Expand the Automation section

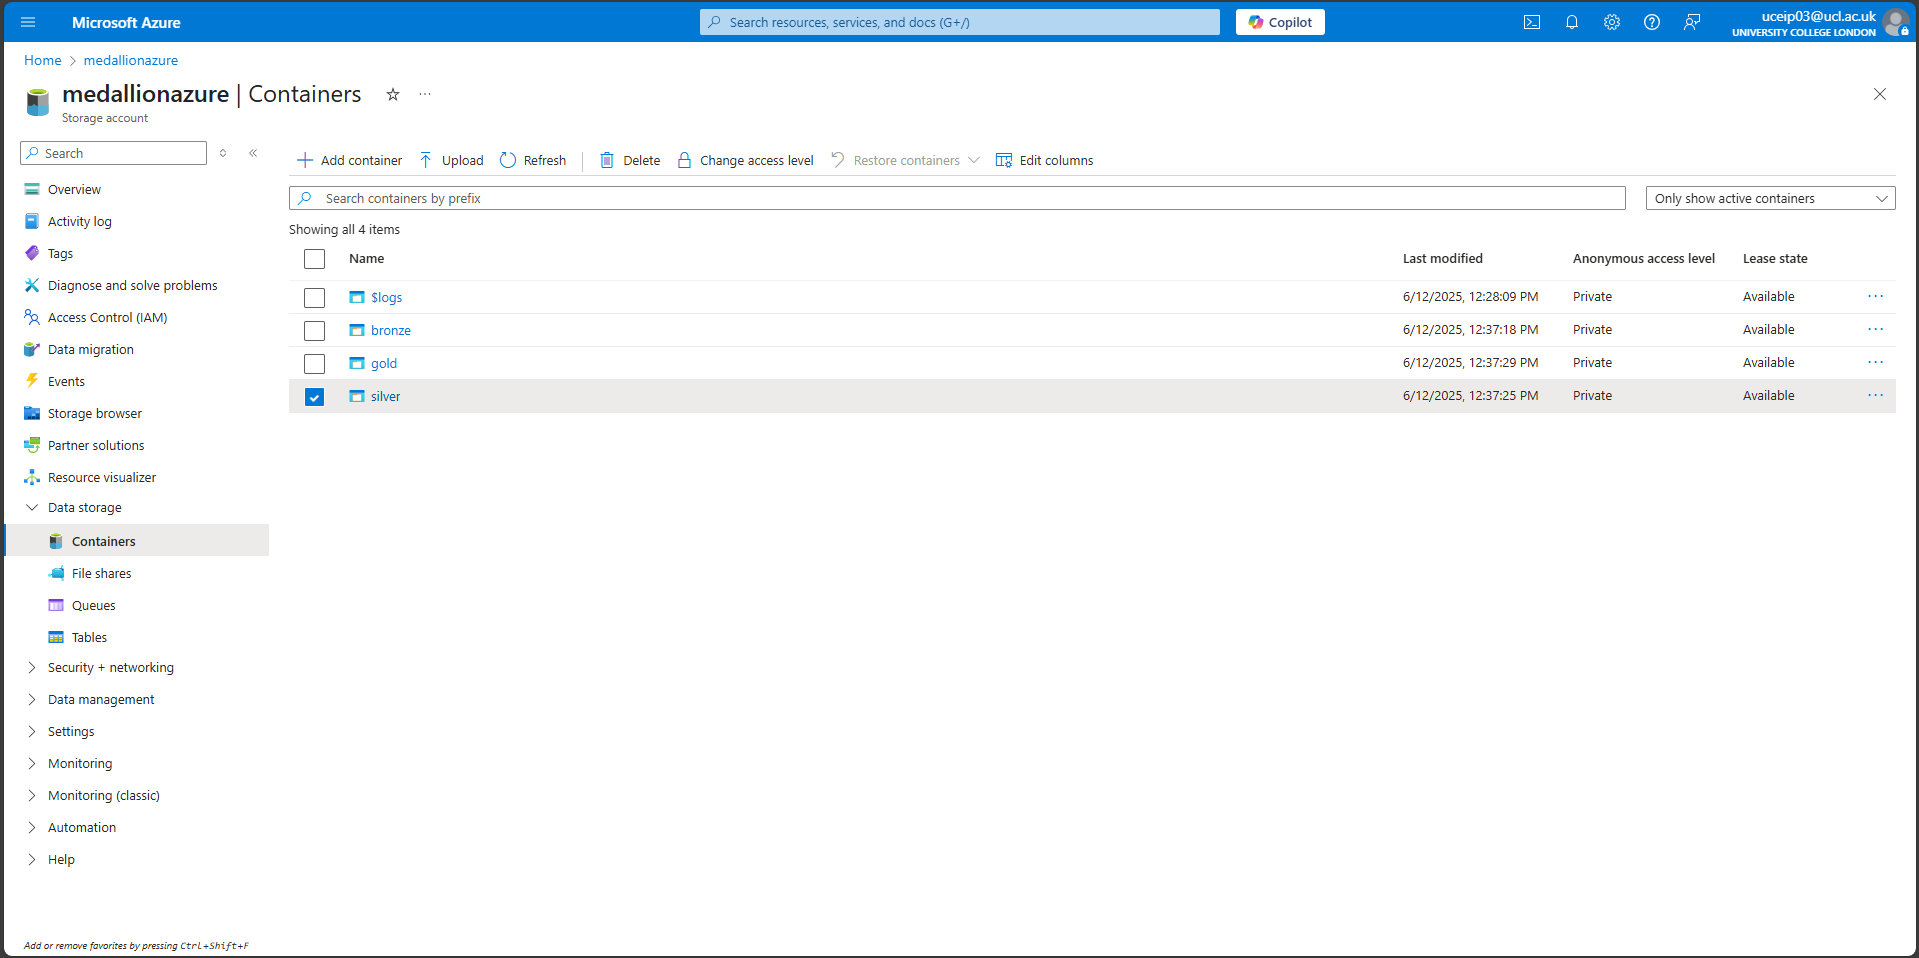coord(32,827)
